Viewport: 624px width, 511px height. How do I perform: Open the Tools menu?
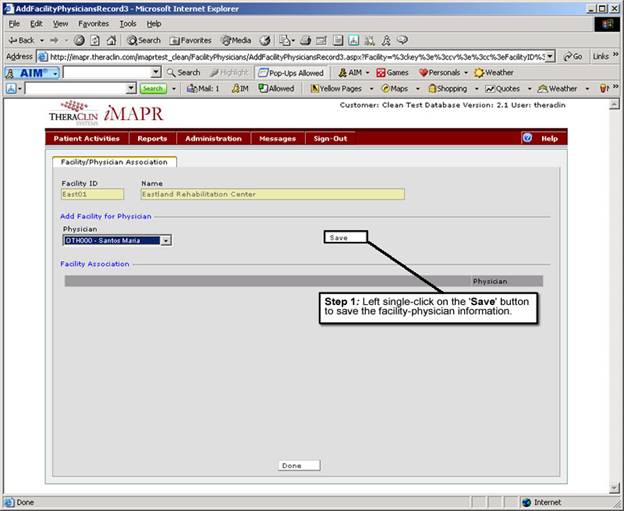(128, 23)
